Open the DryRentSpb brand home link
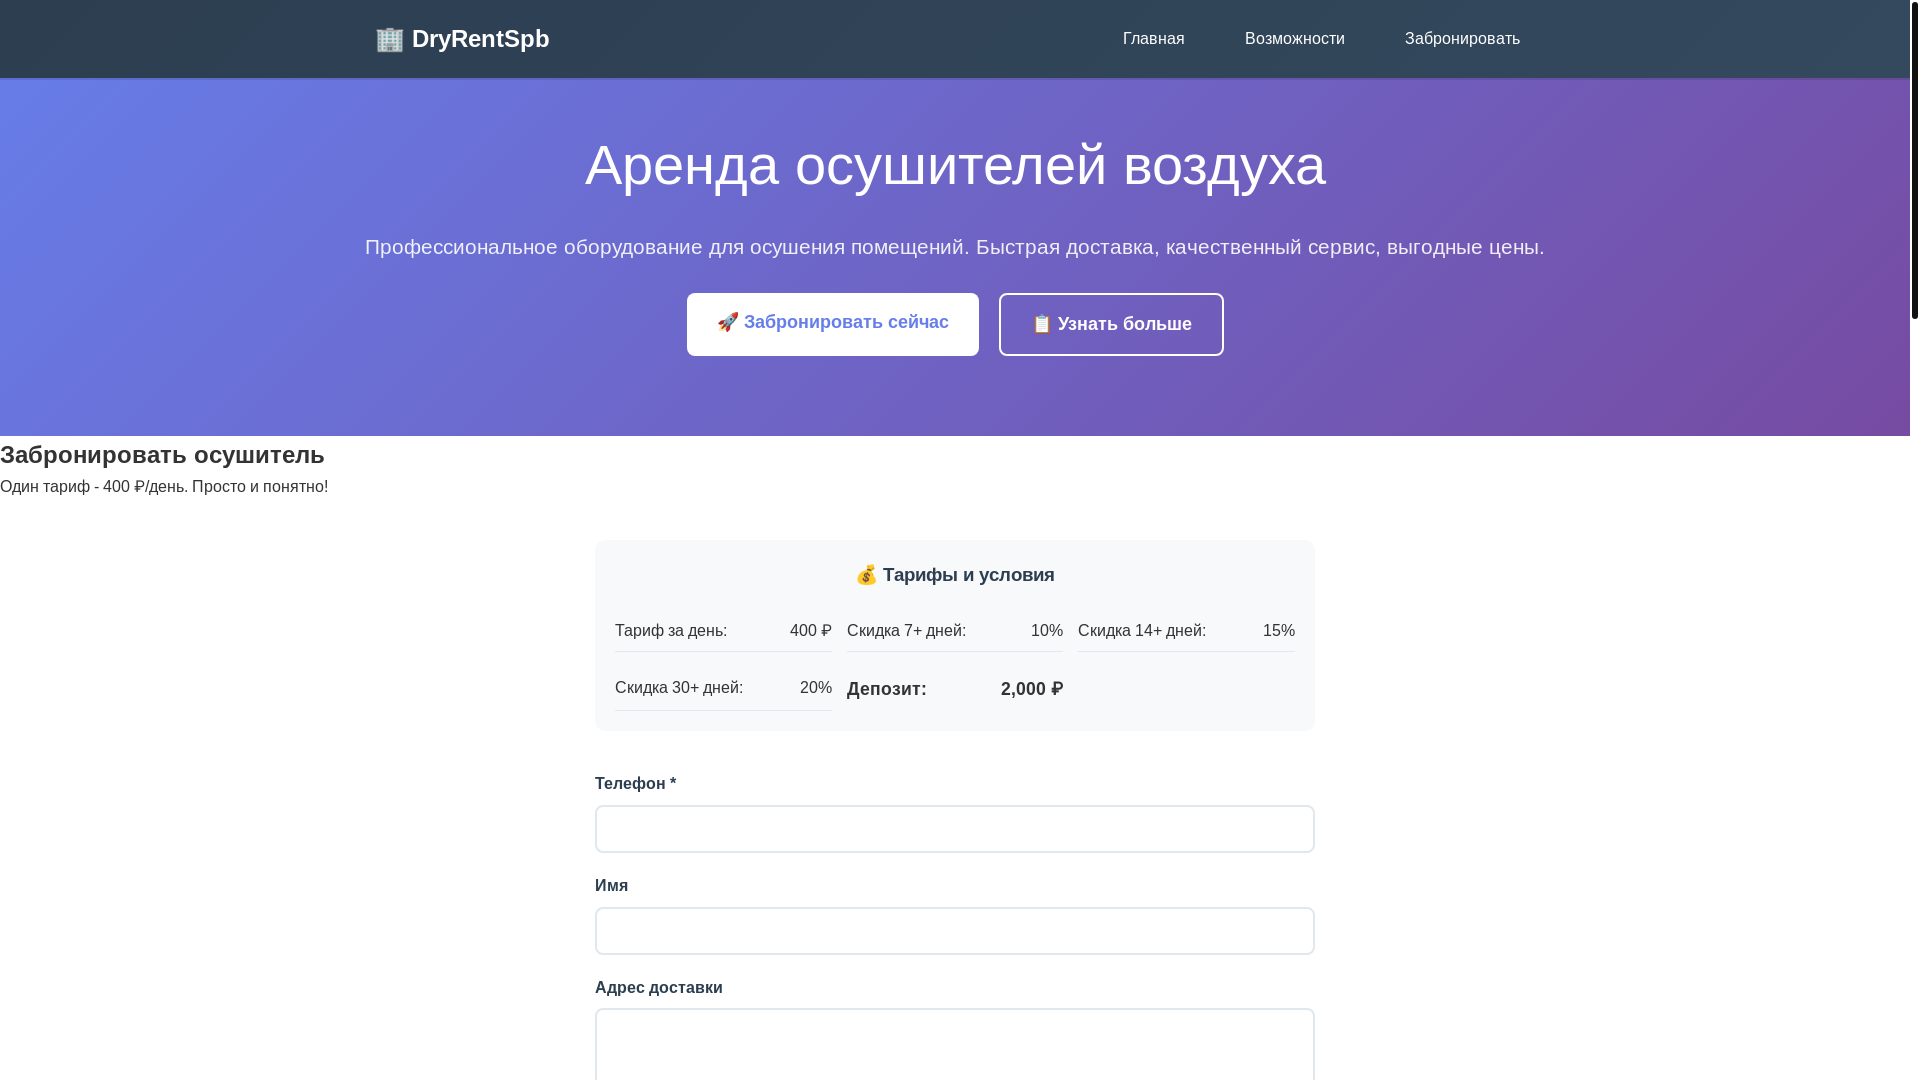The image size is (1920, 1080). click(x=462, y=39)
